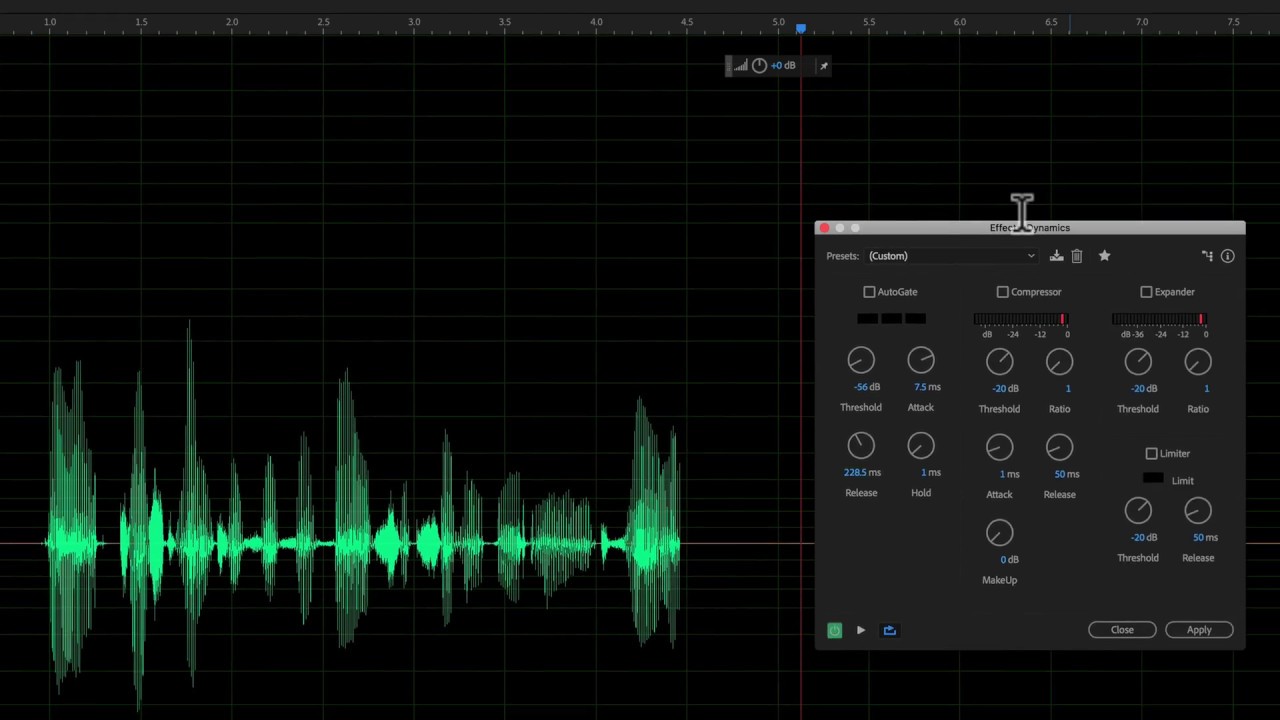
Task: Grab the HUD overlay drag handle
Action: [729, 66]
